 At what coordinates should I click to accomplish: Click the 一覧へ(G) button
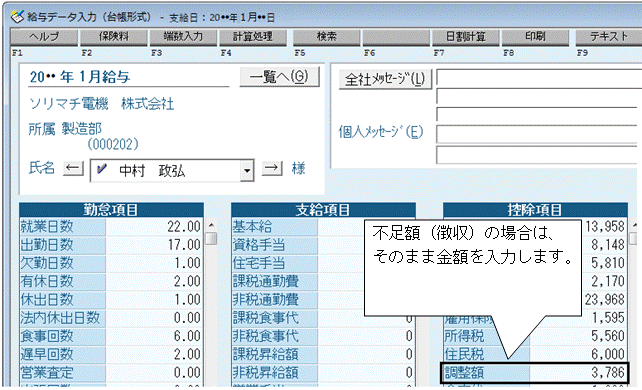[x=279, y=77]
